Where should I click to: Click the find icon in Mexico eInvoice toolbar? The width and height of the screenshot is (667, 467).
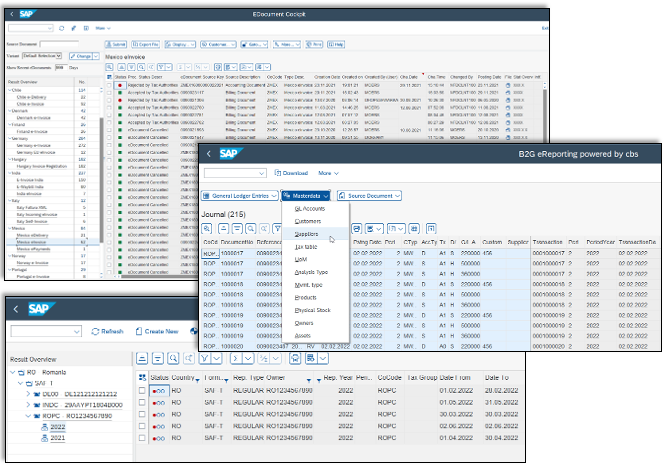coord(141,67)
